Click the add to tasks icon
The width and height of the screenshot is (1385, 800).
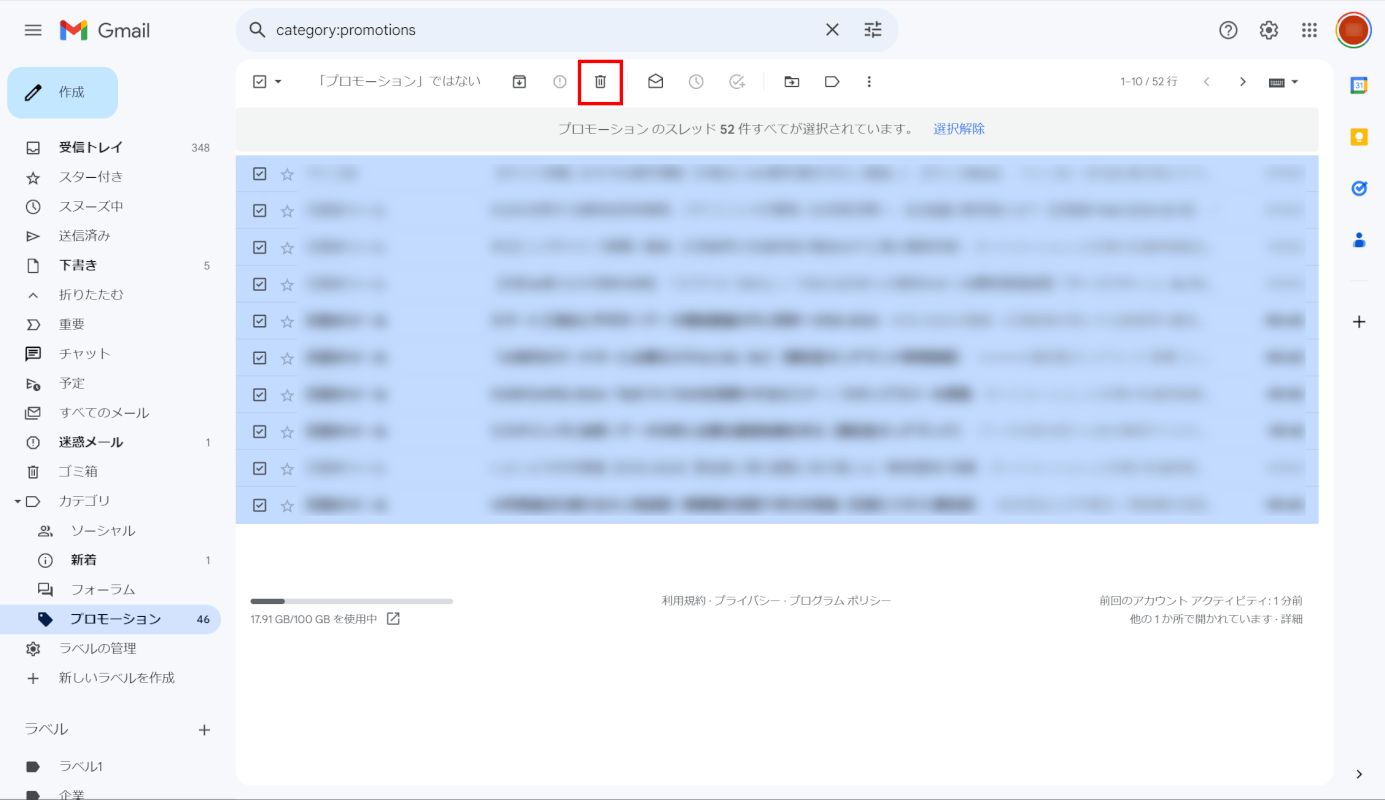[737, 82]
